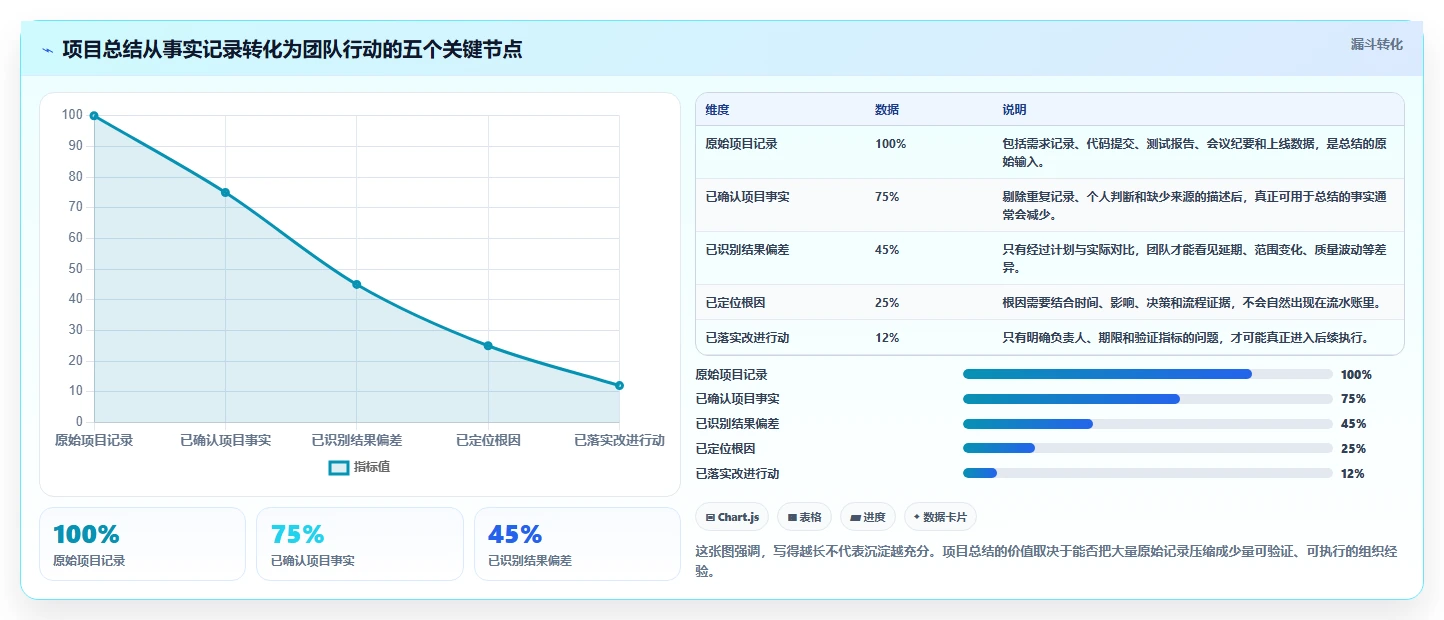The image size is (1444, 620).
Task: Click the 表格 tag
Action: (x=805, y=517)
